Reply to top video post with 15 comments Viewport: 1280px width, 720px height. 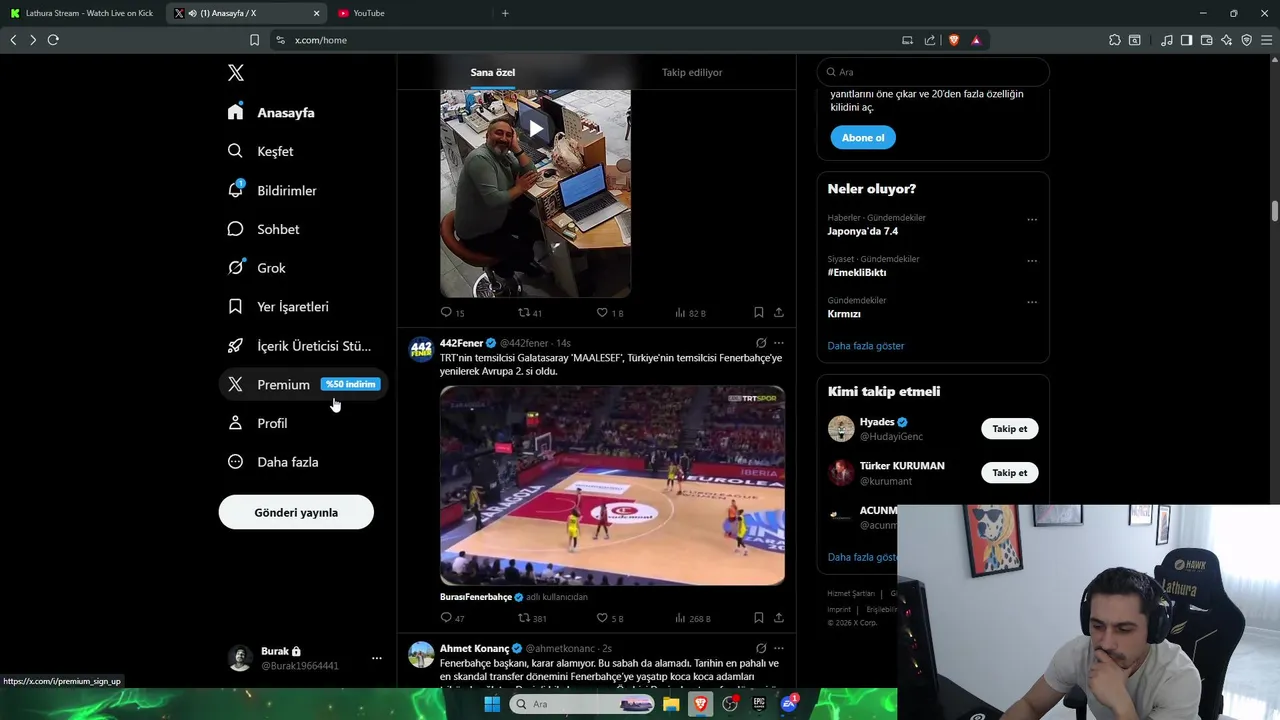tap(453, 312)
